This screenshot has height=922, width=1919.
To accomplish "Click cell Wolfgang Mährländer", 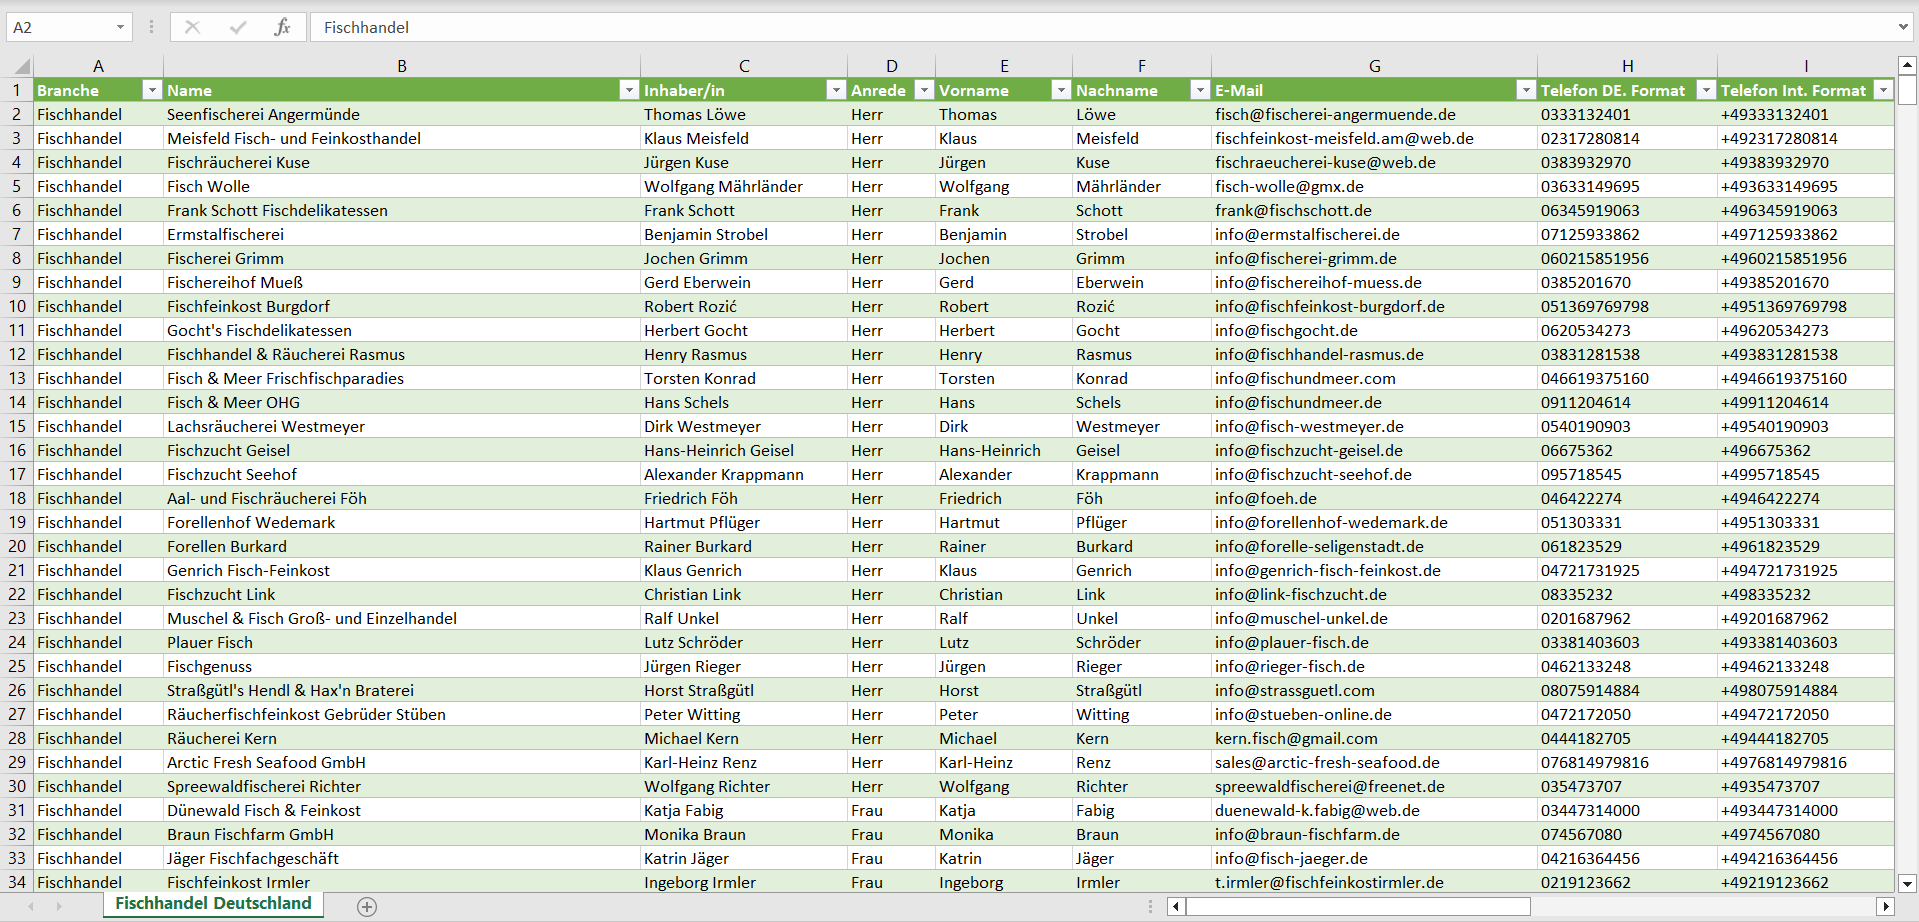I will pos(744,186).
